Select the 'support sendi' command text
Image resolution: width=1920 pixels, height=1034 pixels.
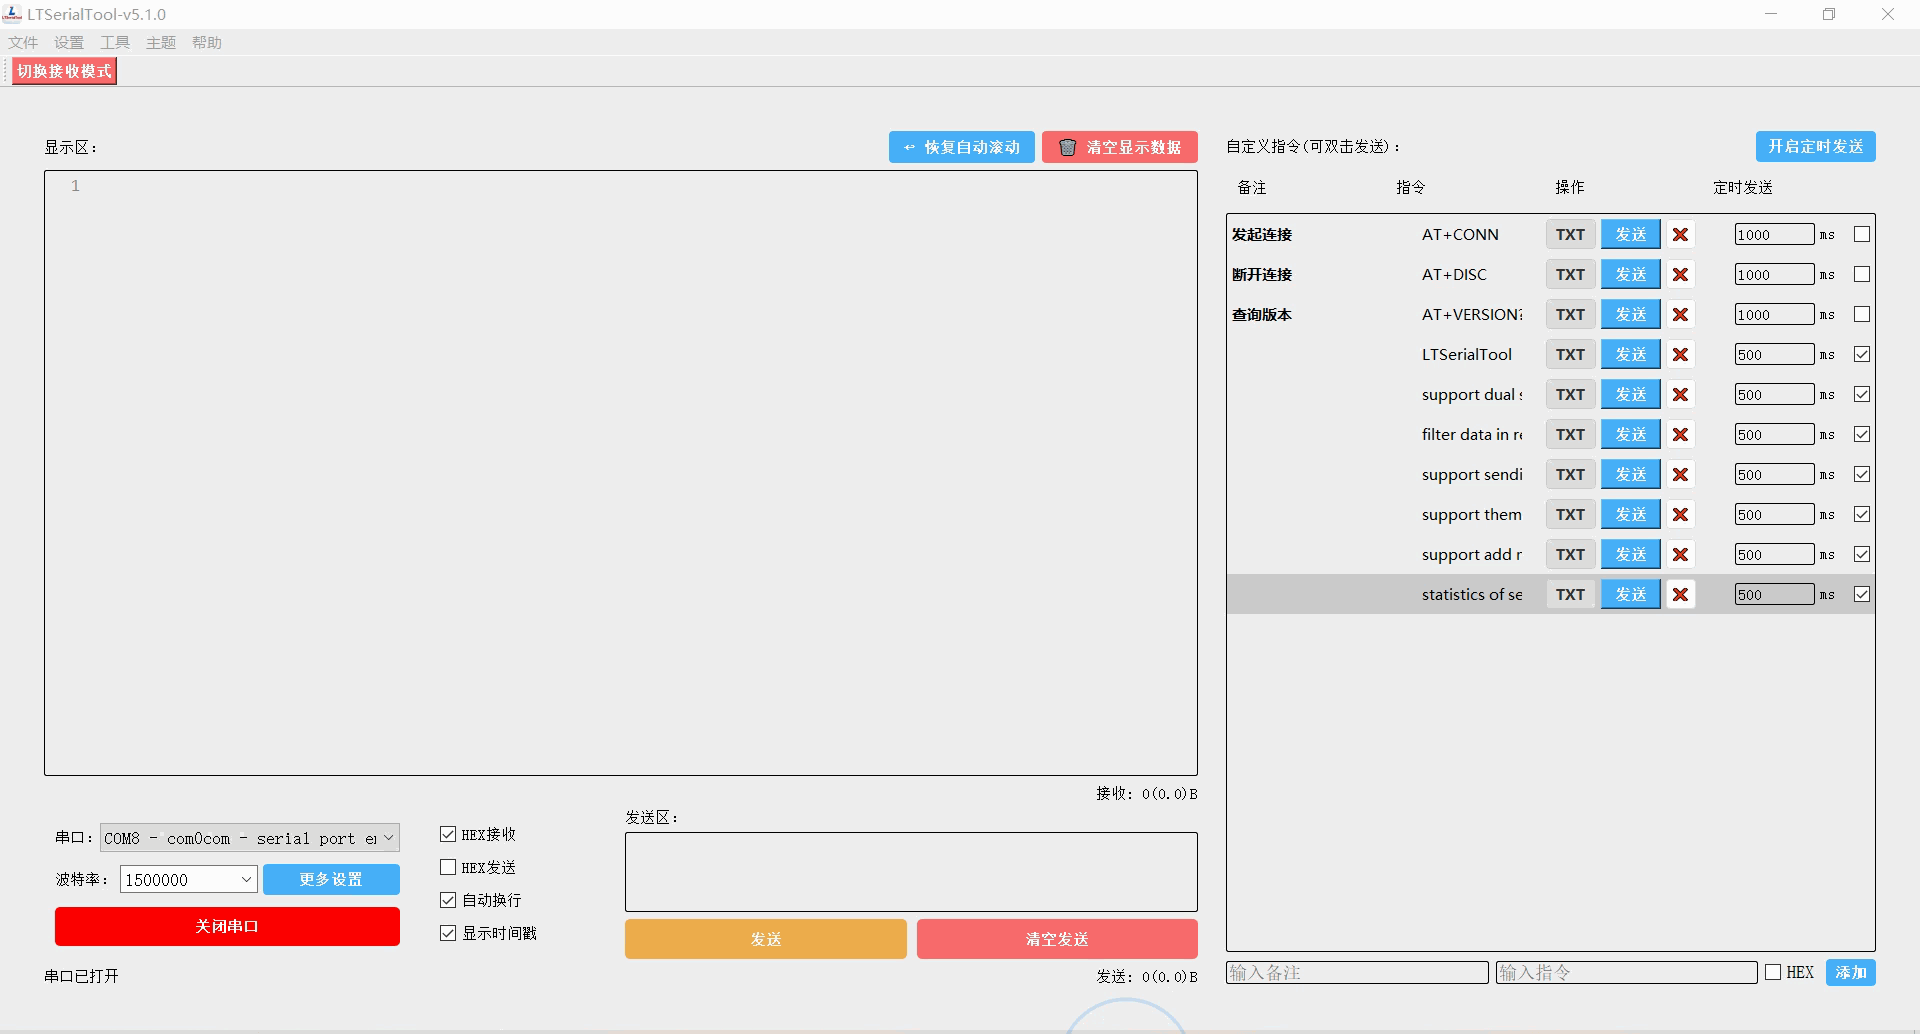(x=1472, y=474)
